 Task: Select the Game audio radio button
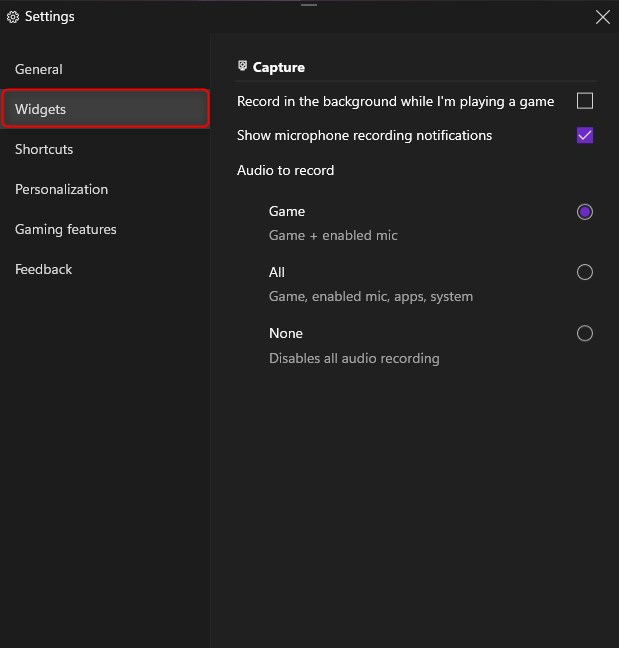click(585, 212)
